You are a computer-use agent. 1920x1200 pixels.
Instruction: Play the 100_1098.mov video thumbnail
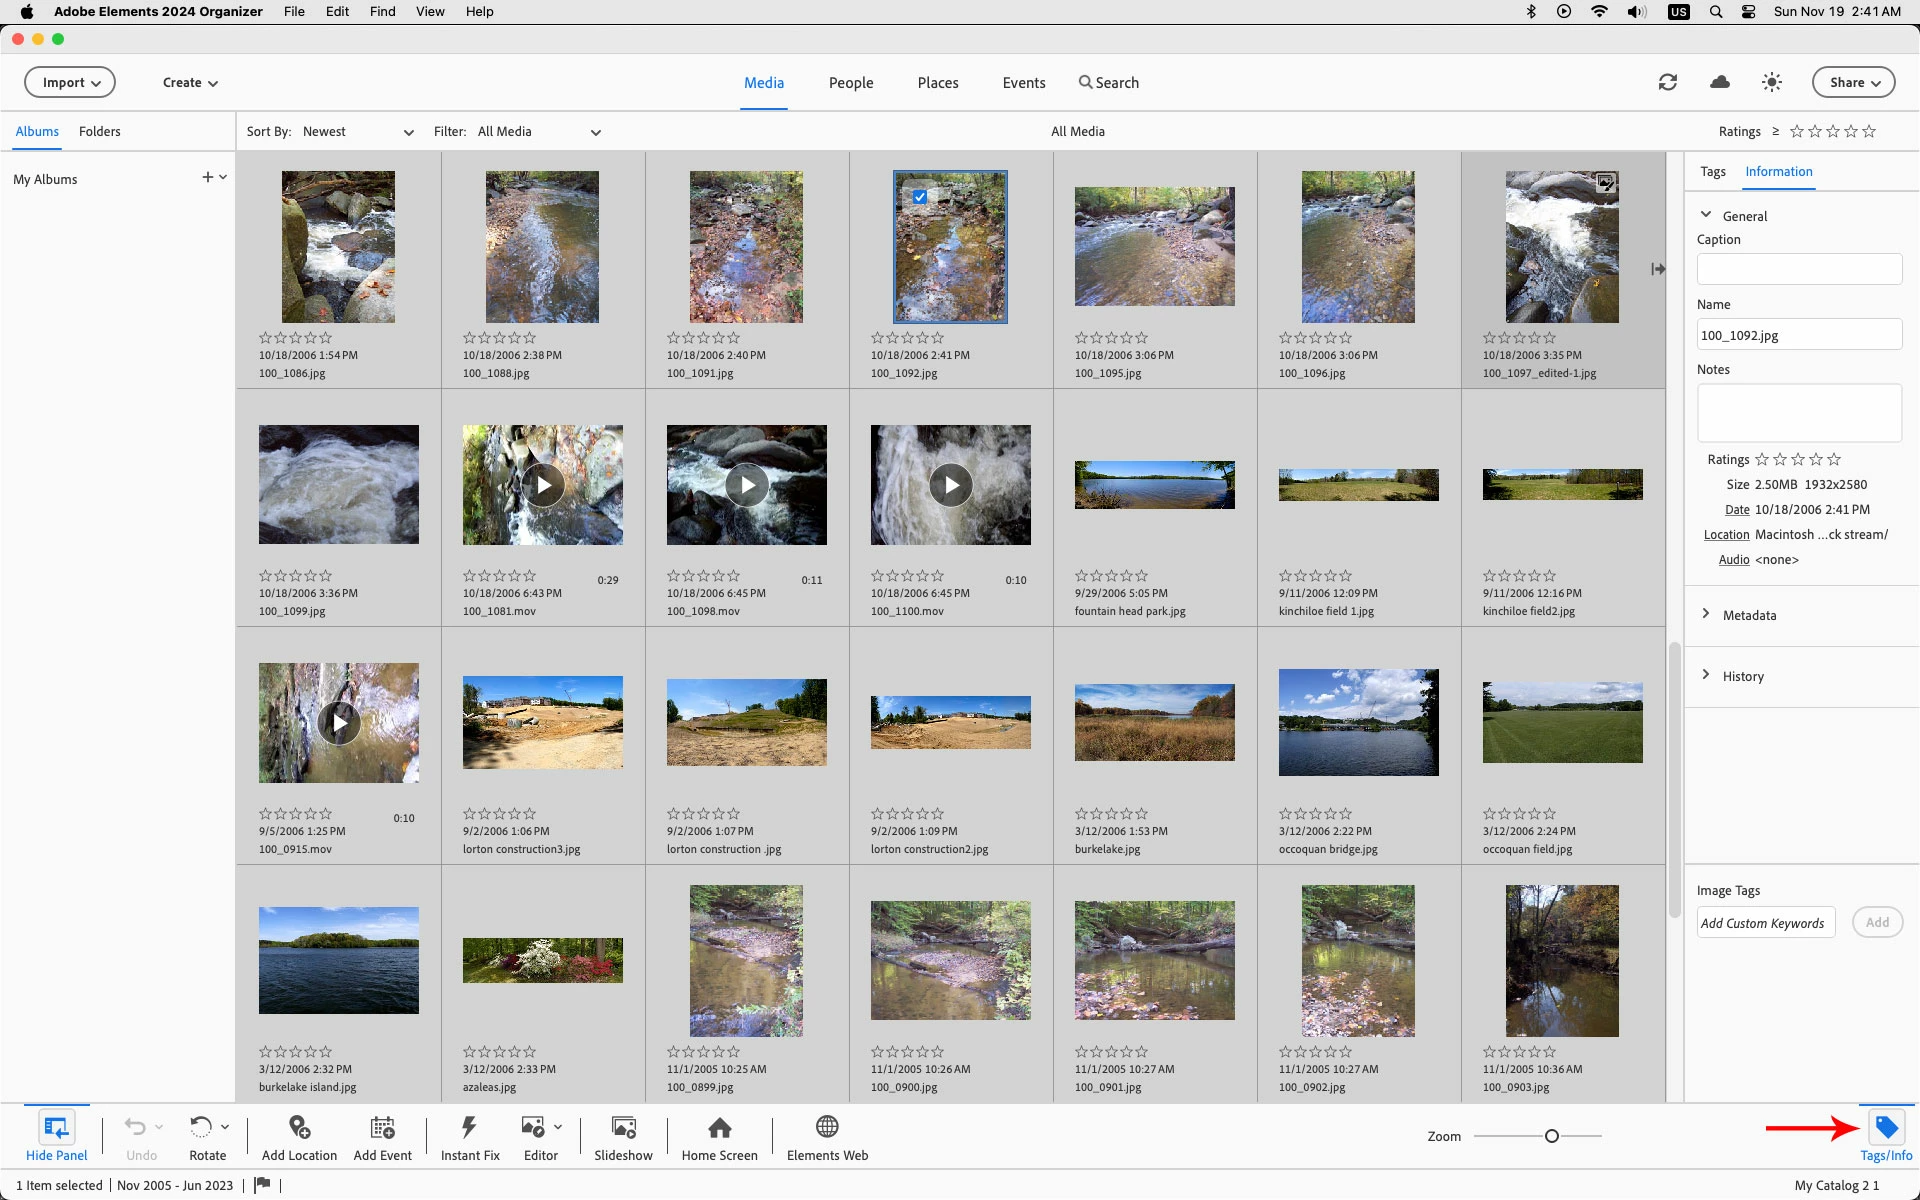747,485
